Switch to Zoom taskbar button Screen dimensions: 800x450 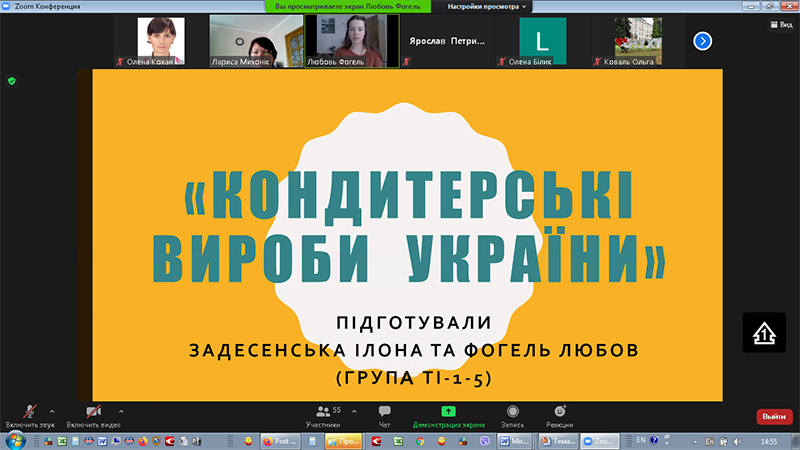[x=599, y=441]
